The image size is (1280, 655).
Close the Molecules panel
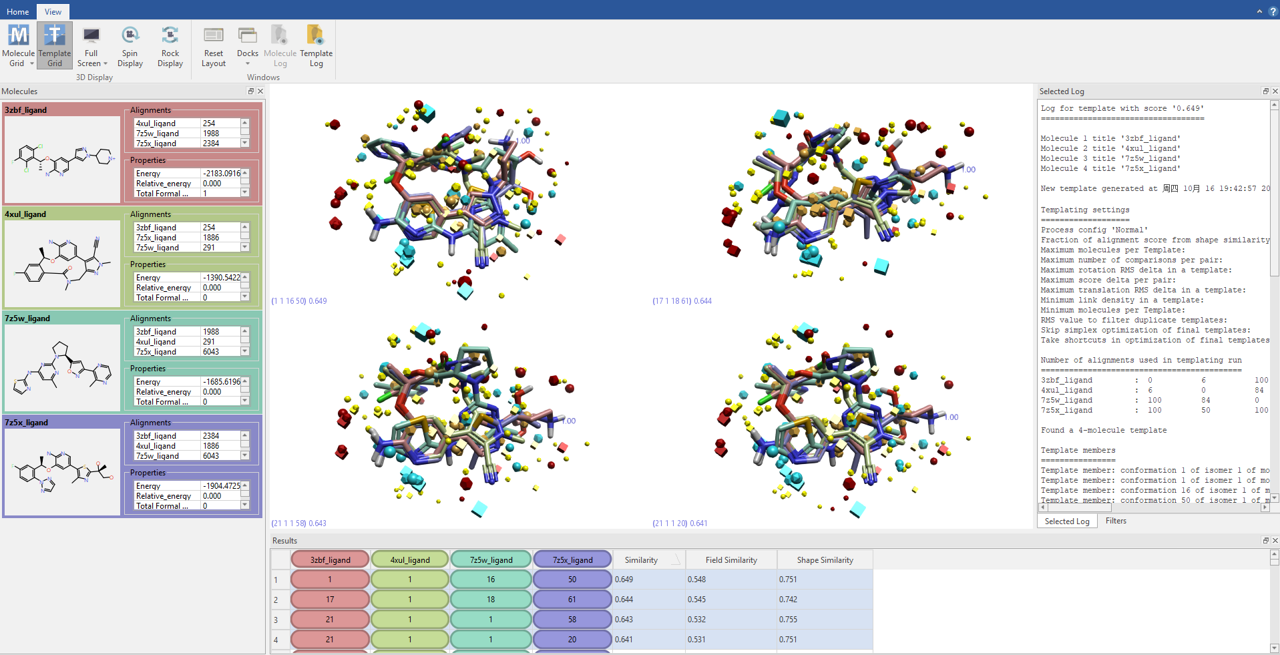[x=261, y=91]
